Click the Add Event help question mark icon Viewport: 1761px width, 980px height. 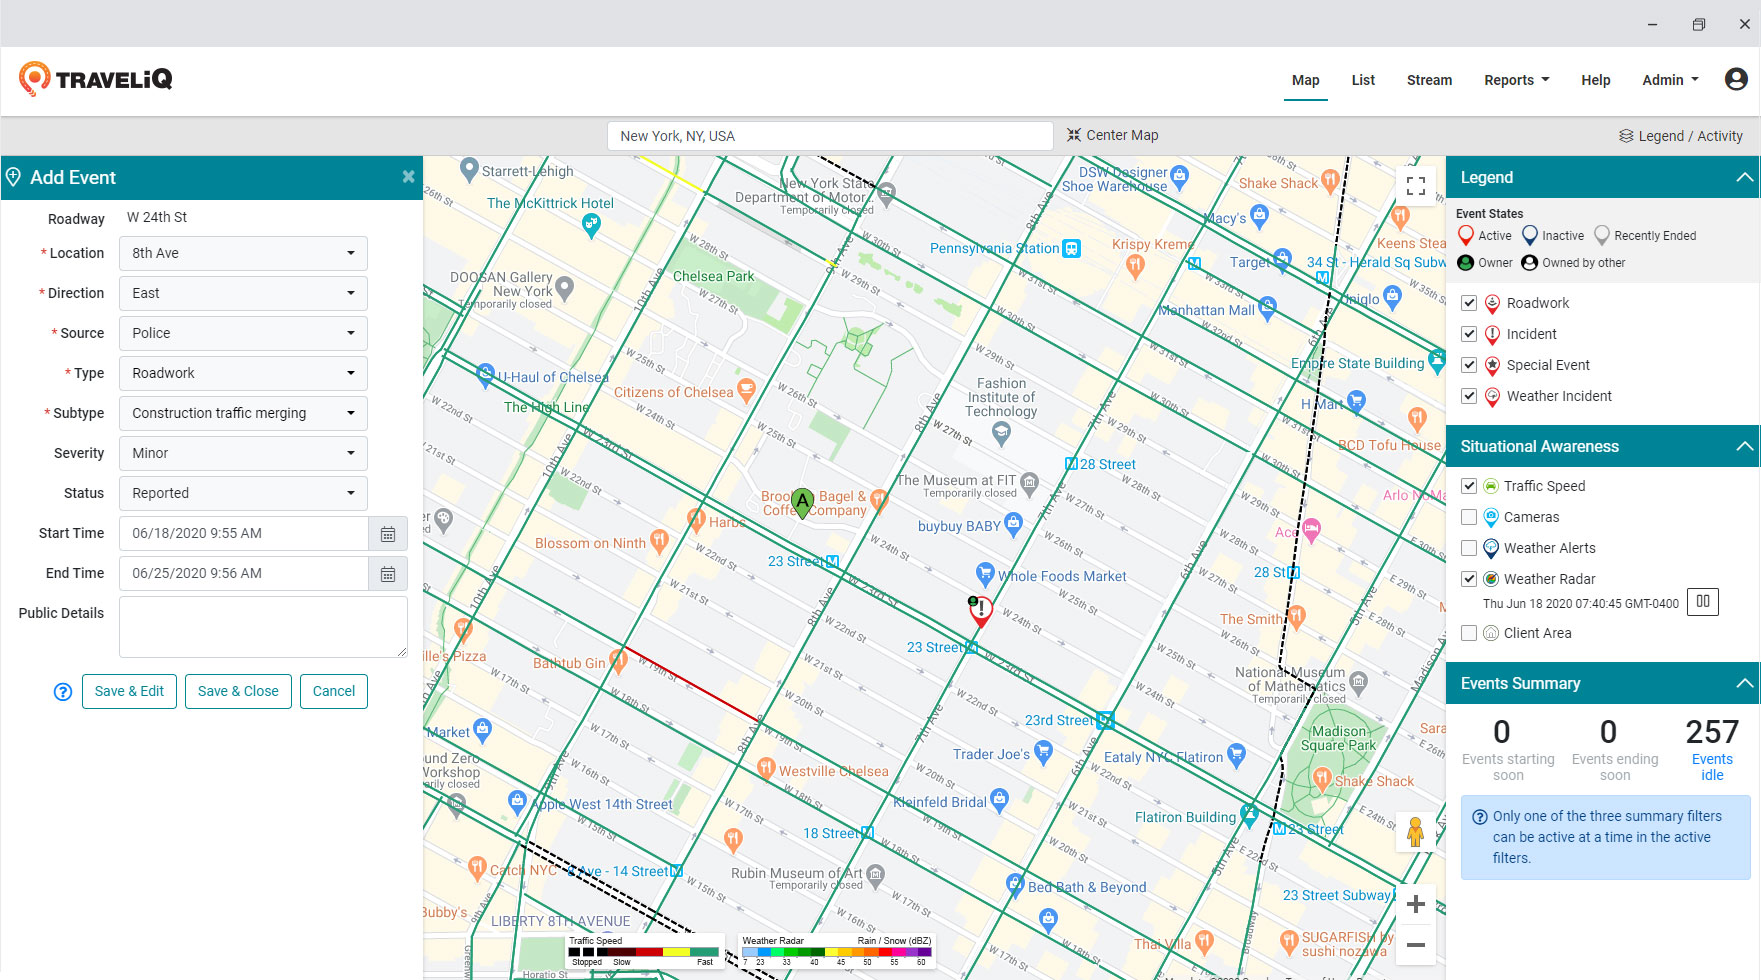62,691
